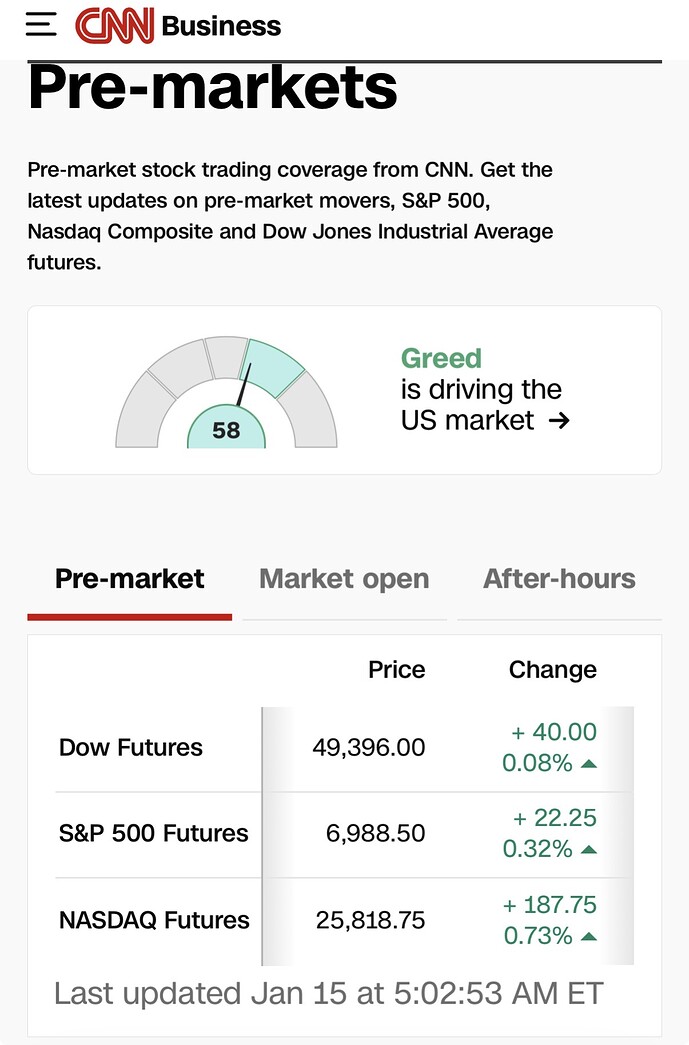Click the up arrow beside 0.08%
This screenshot has height=1045, width=689.
click(589, 765)
